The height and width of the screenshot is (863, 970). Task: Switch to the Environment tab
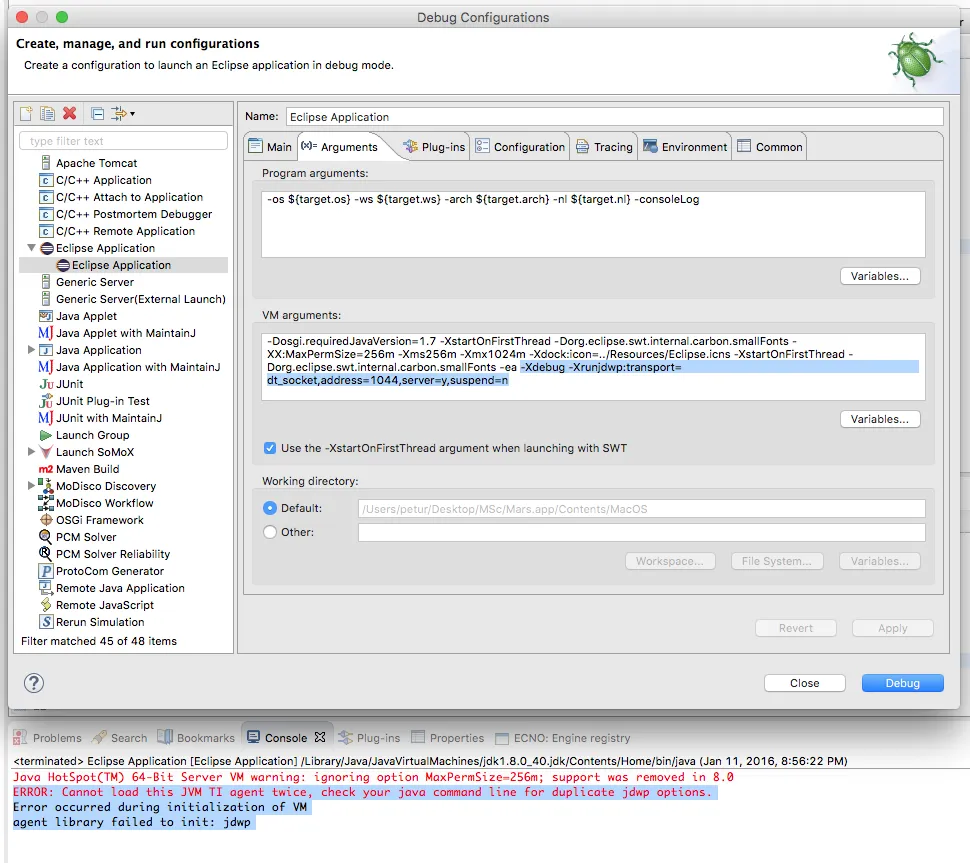click(x=685, y=147)
